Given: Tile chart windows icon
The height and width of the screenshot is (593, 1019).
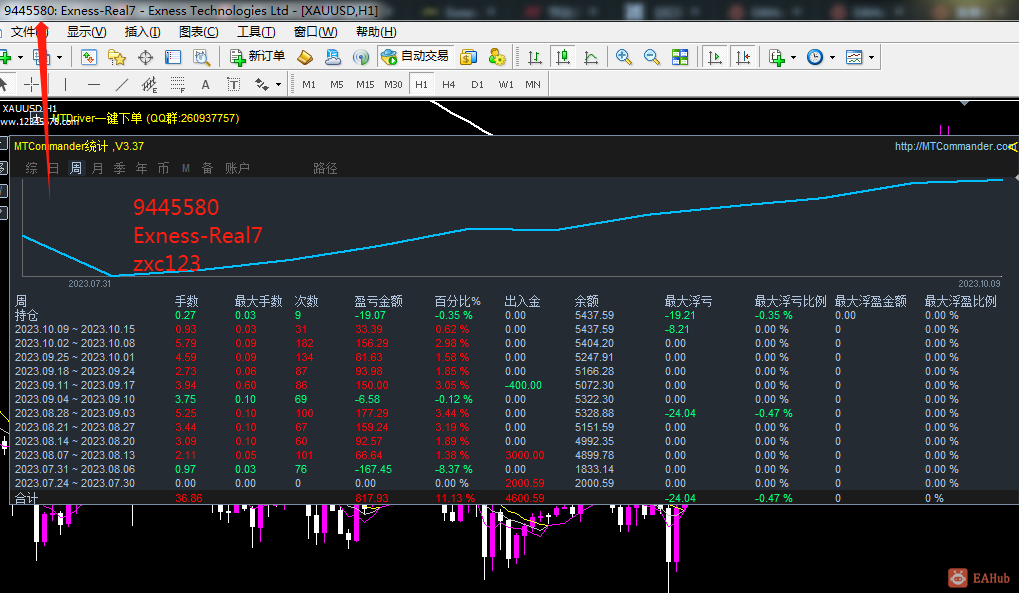Looking at the screenshot, I should tap(680, 57).
